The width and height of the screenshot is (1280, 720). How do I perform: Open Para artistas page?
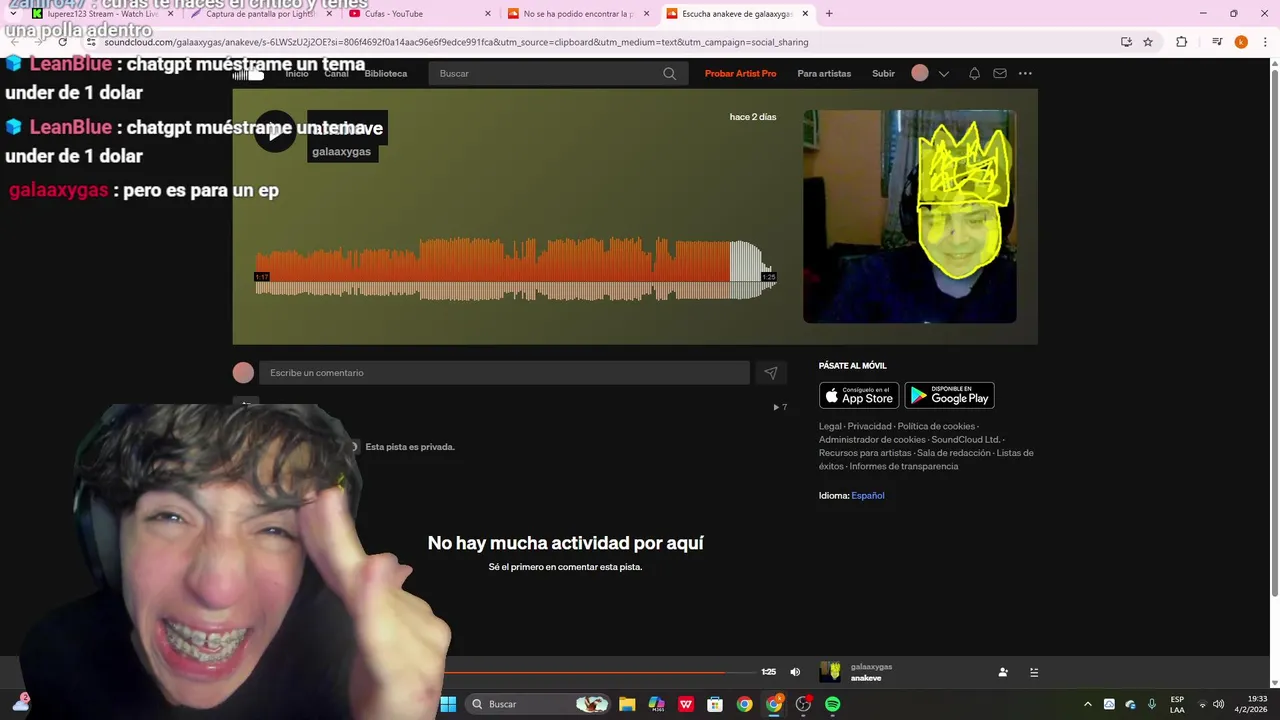(x=824, y=73)
